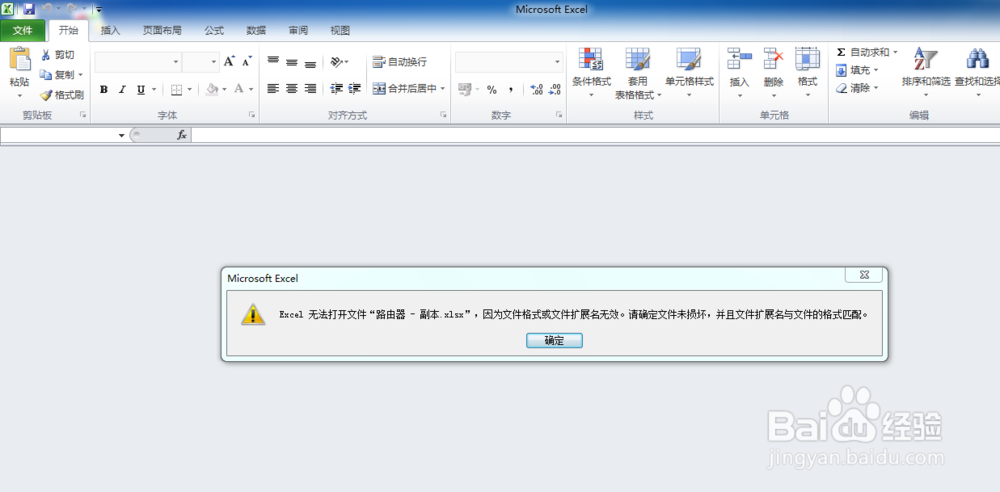Align text to the top
Viewport: 1000px width, 492px height.
tap(273, 62)
